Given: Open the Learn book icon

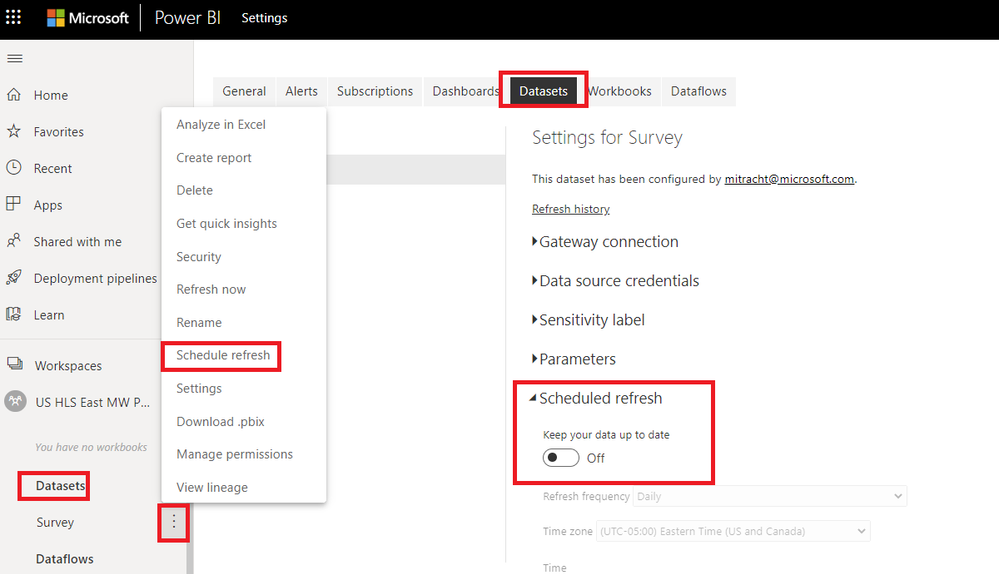Looking at the screenshot, I should [x=13, y=314].
